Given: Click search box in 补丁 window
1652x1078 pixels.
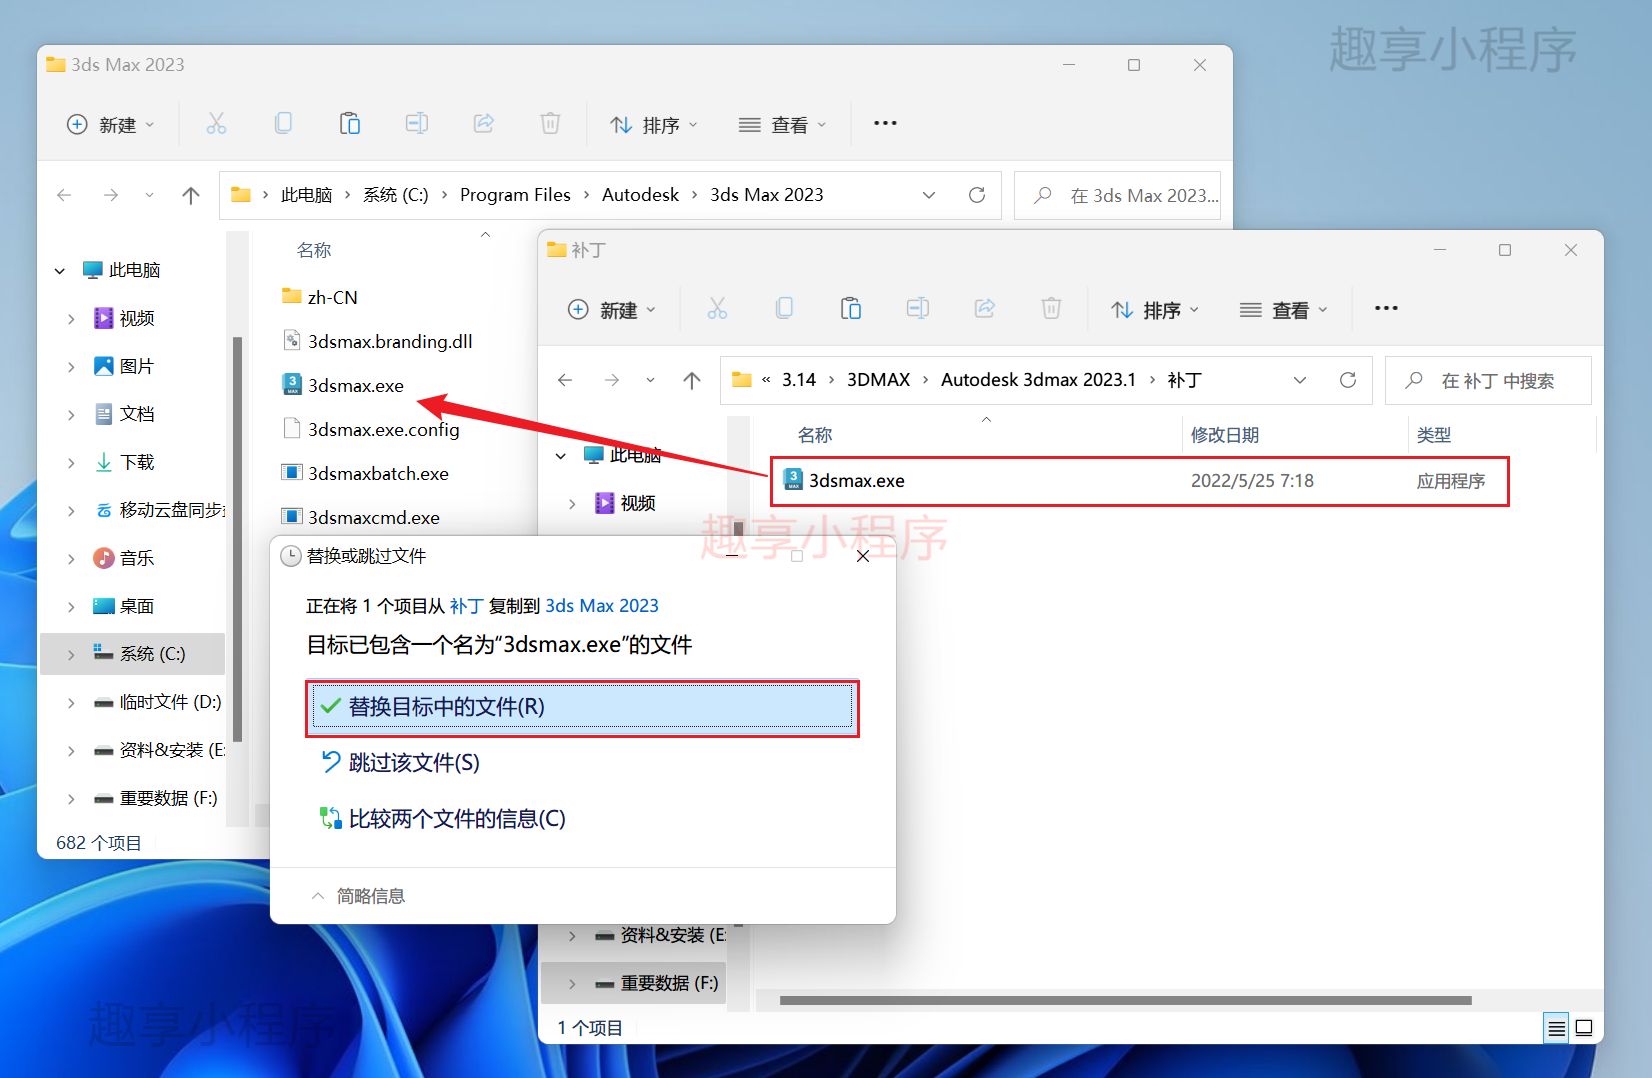Looking at the screenshot, I should 1488,381.
